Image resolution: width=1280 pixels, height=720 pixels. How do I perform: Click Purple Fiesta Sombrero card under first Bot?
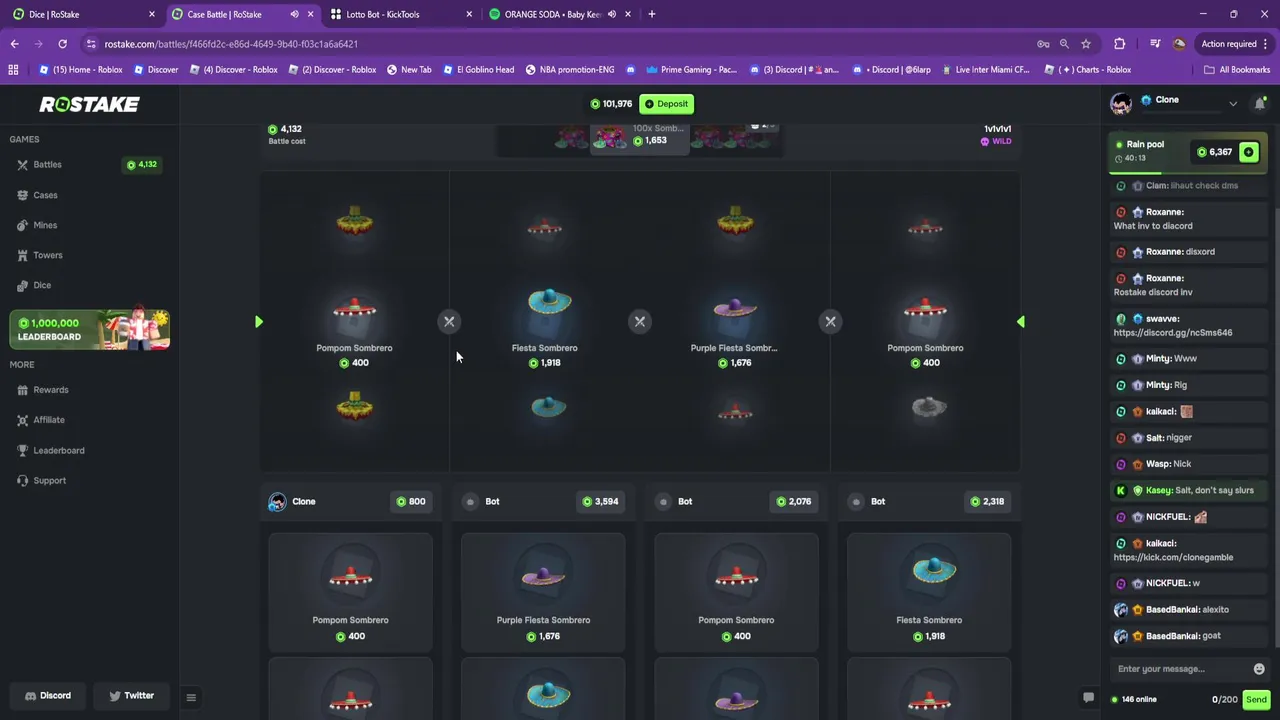543,590
